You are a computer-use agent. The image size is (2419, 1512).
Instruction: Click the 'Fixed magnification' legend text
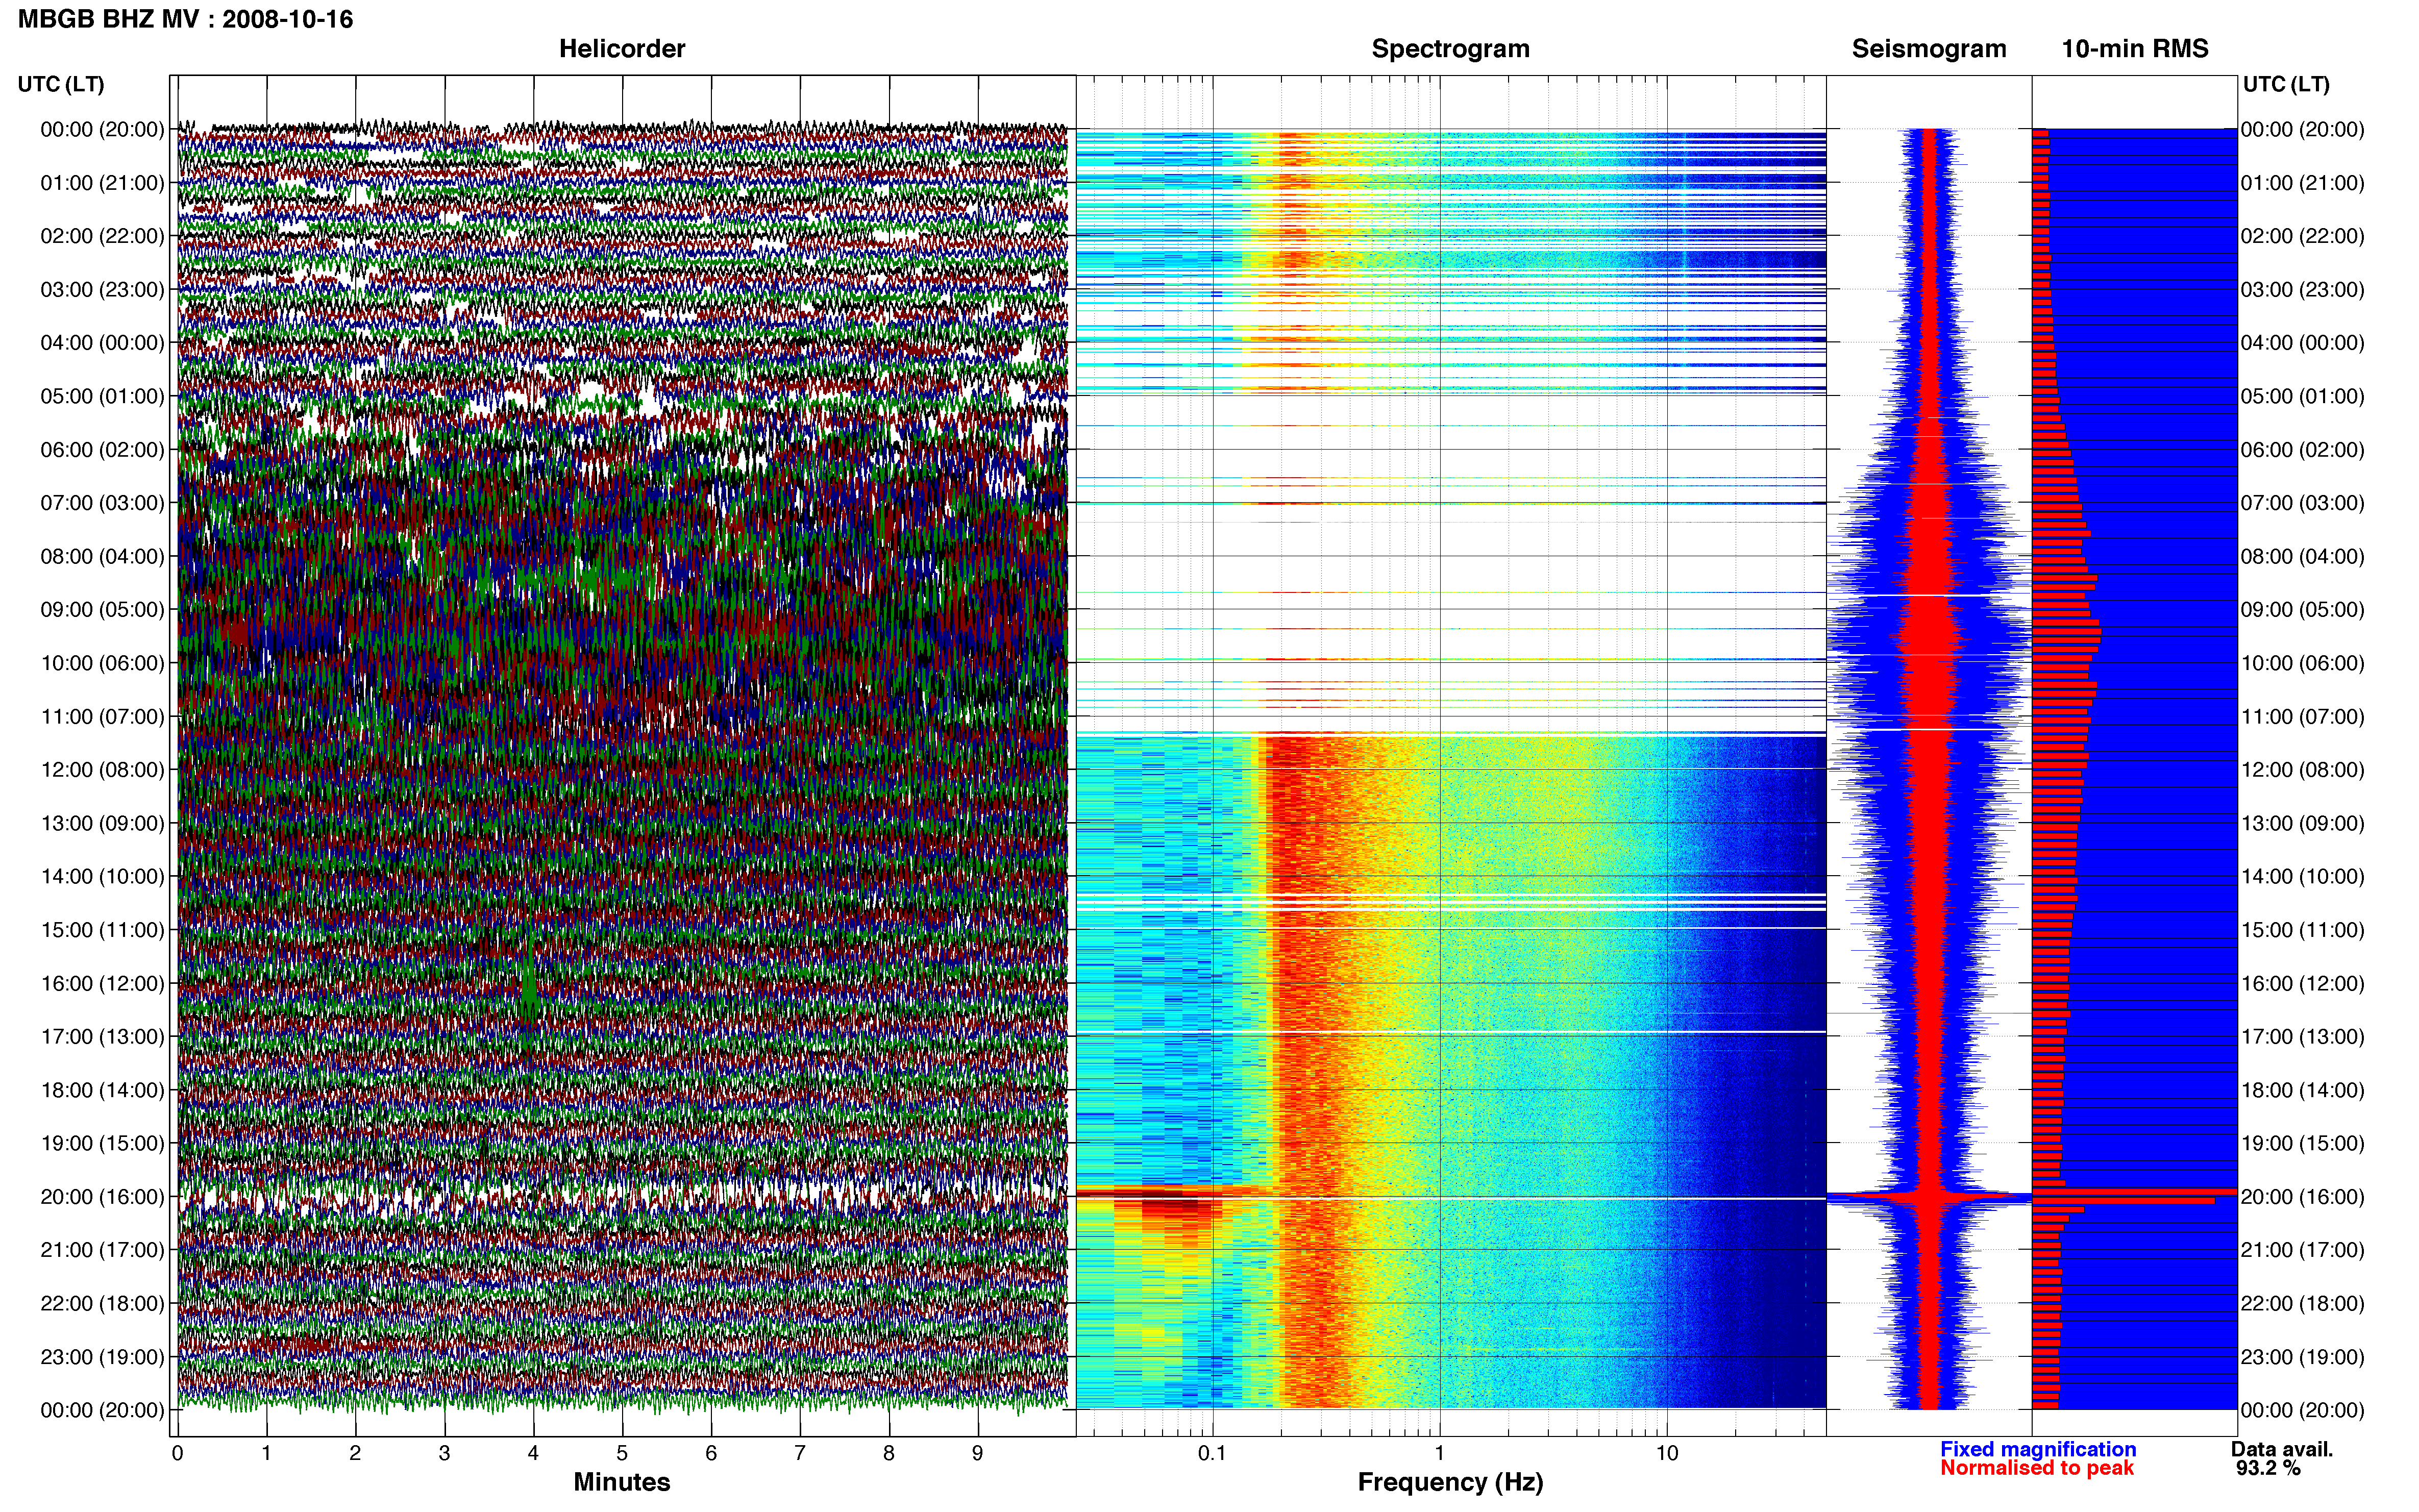2038,1449
